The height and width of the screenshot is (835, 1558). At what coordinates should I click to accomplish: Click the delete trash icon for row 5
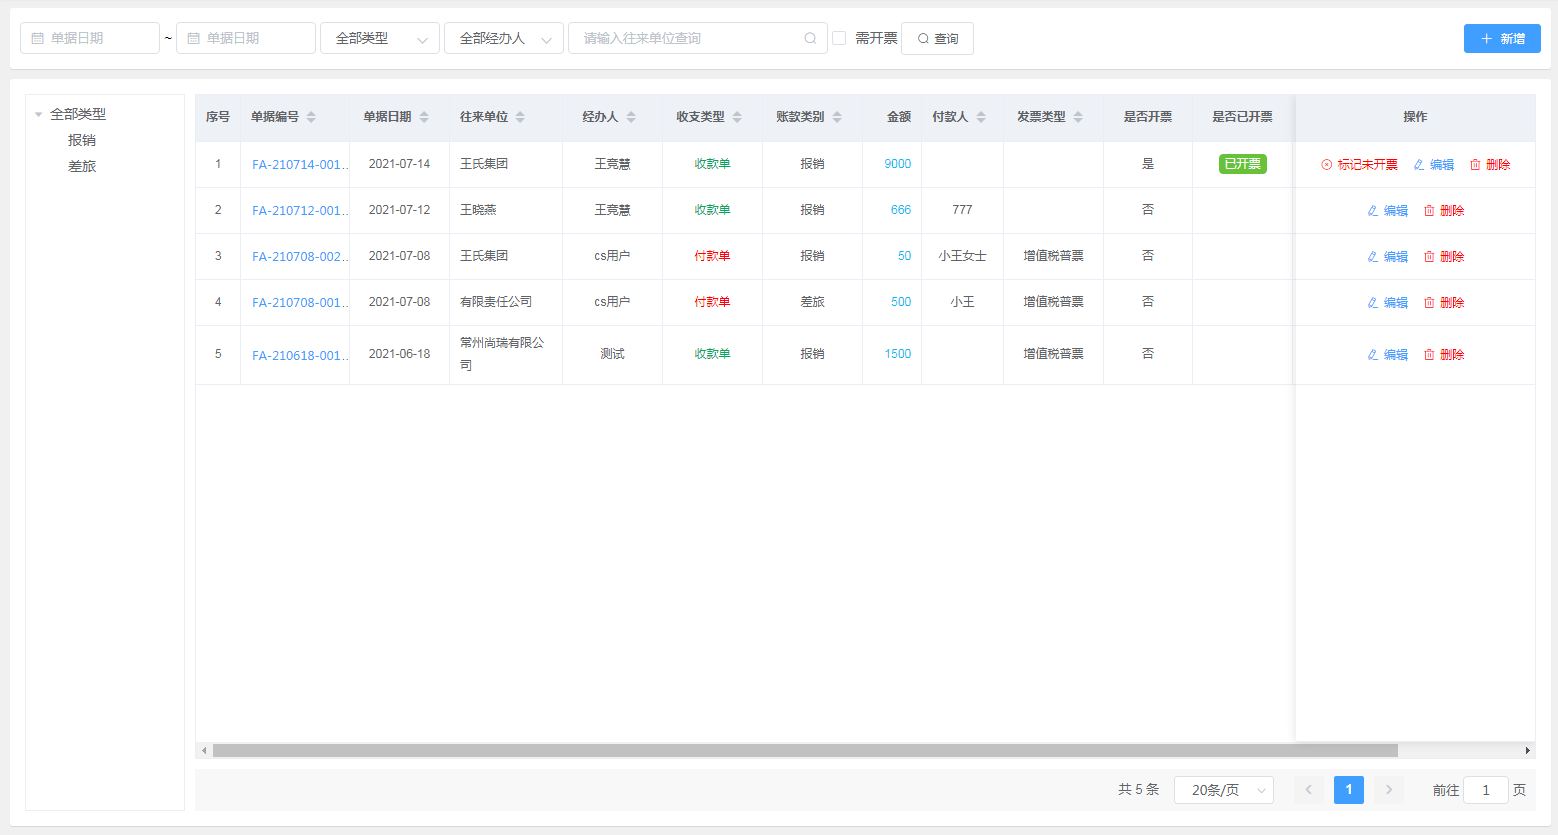tap(1429, 355)
